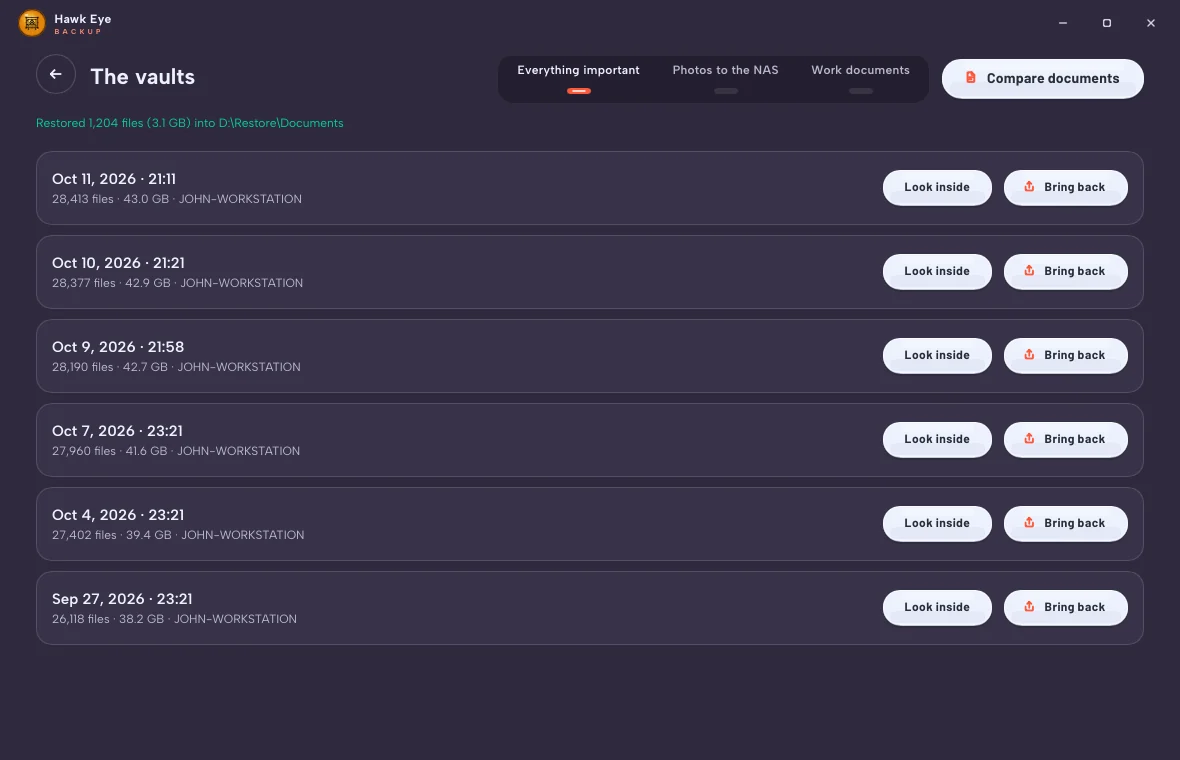Click the Sep 27, 2026 · 23:21 snapshot title
Image resolution: width=1180 pixels, height=760 pixels.
[122, 599]
